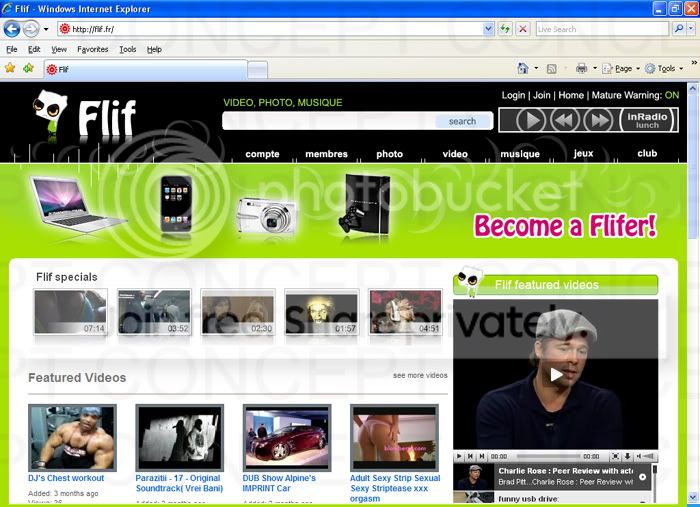Click the browser Forward arrow button

click(x=31, y=29)
